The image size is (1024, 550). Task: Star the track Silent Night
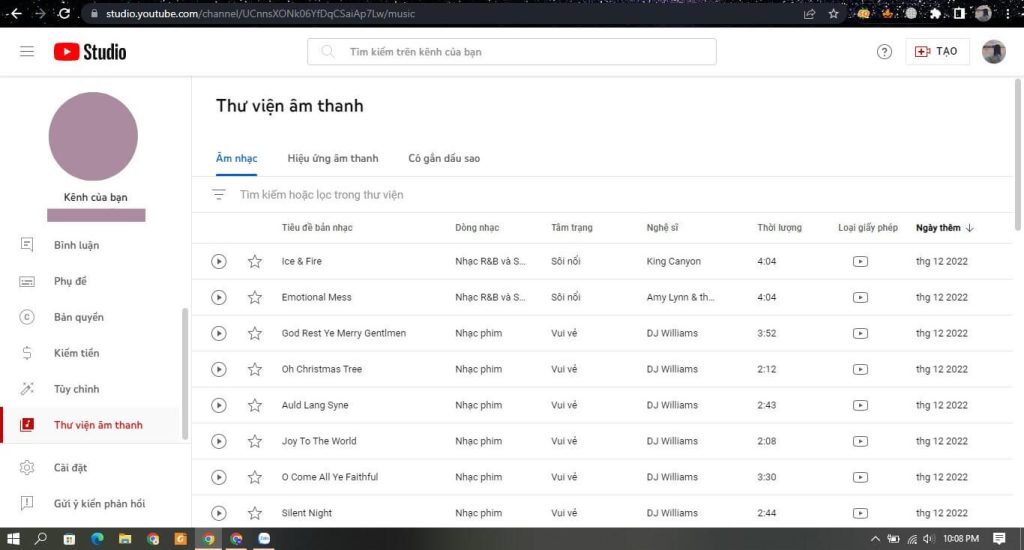[x=255, y=513]
